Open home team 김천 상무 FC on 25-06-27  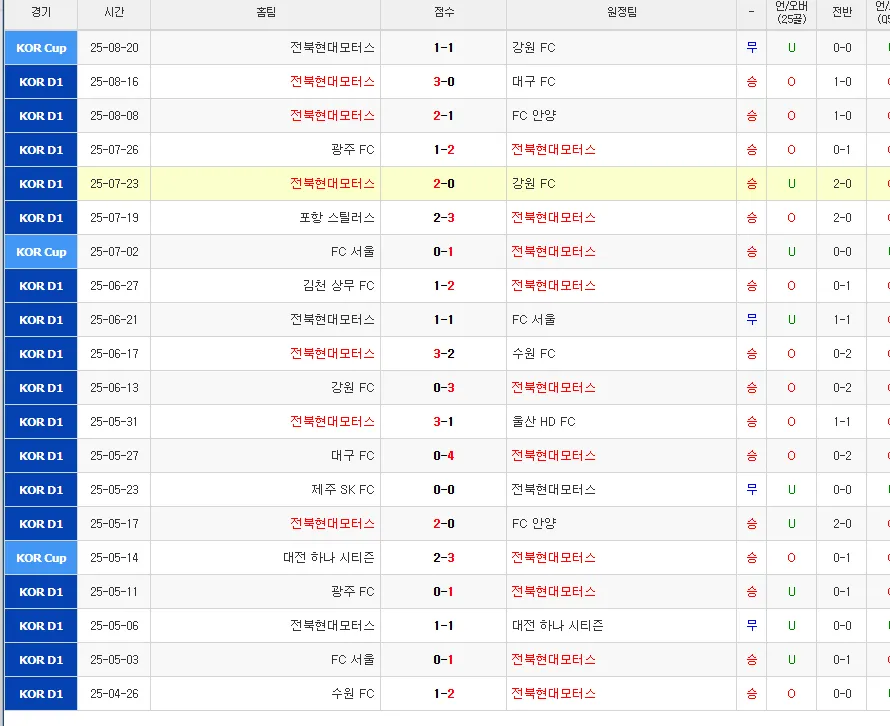tap(339, 286)
